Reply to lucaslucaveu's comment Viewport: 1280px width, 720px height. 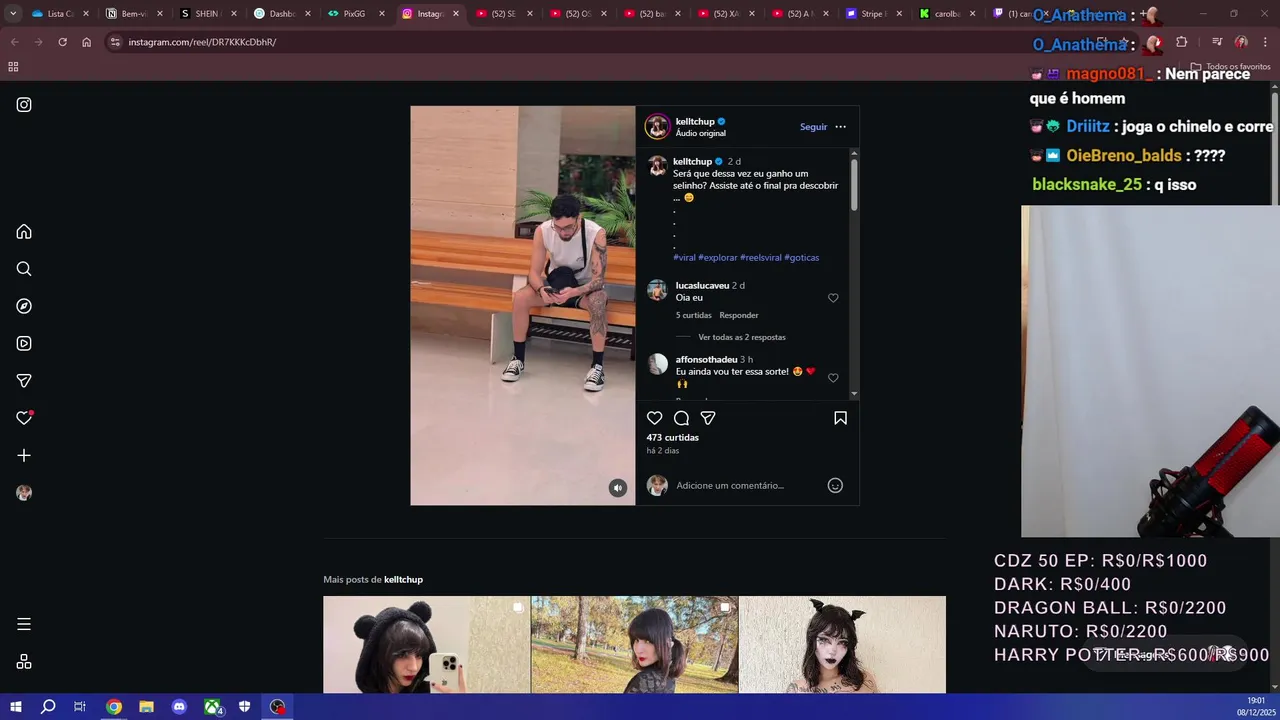tap(739, 315)
